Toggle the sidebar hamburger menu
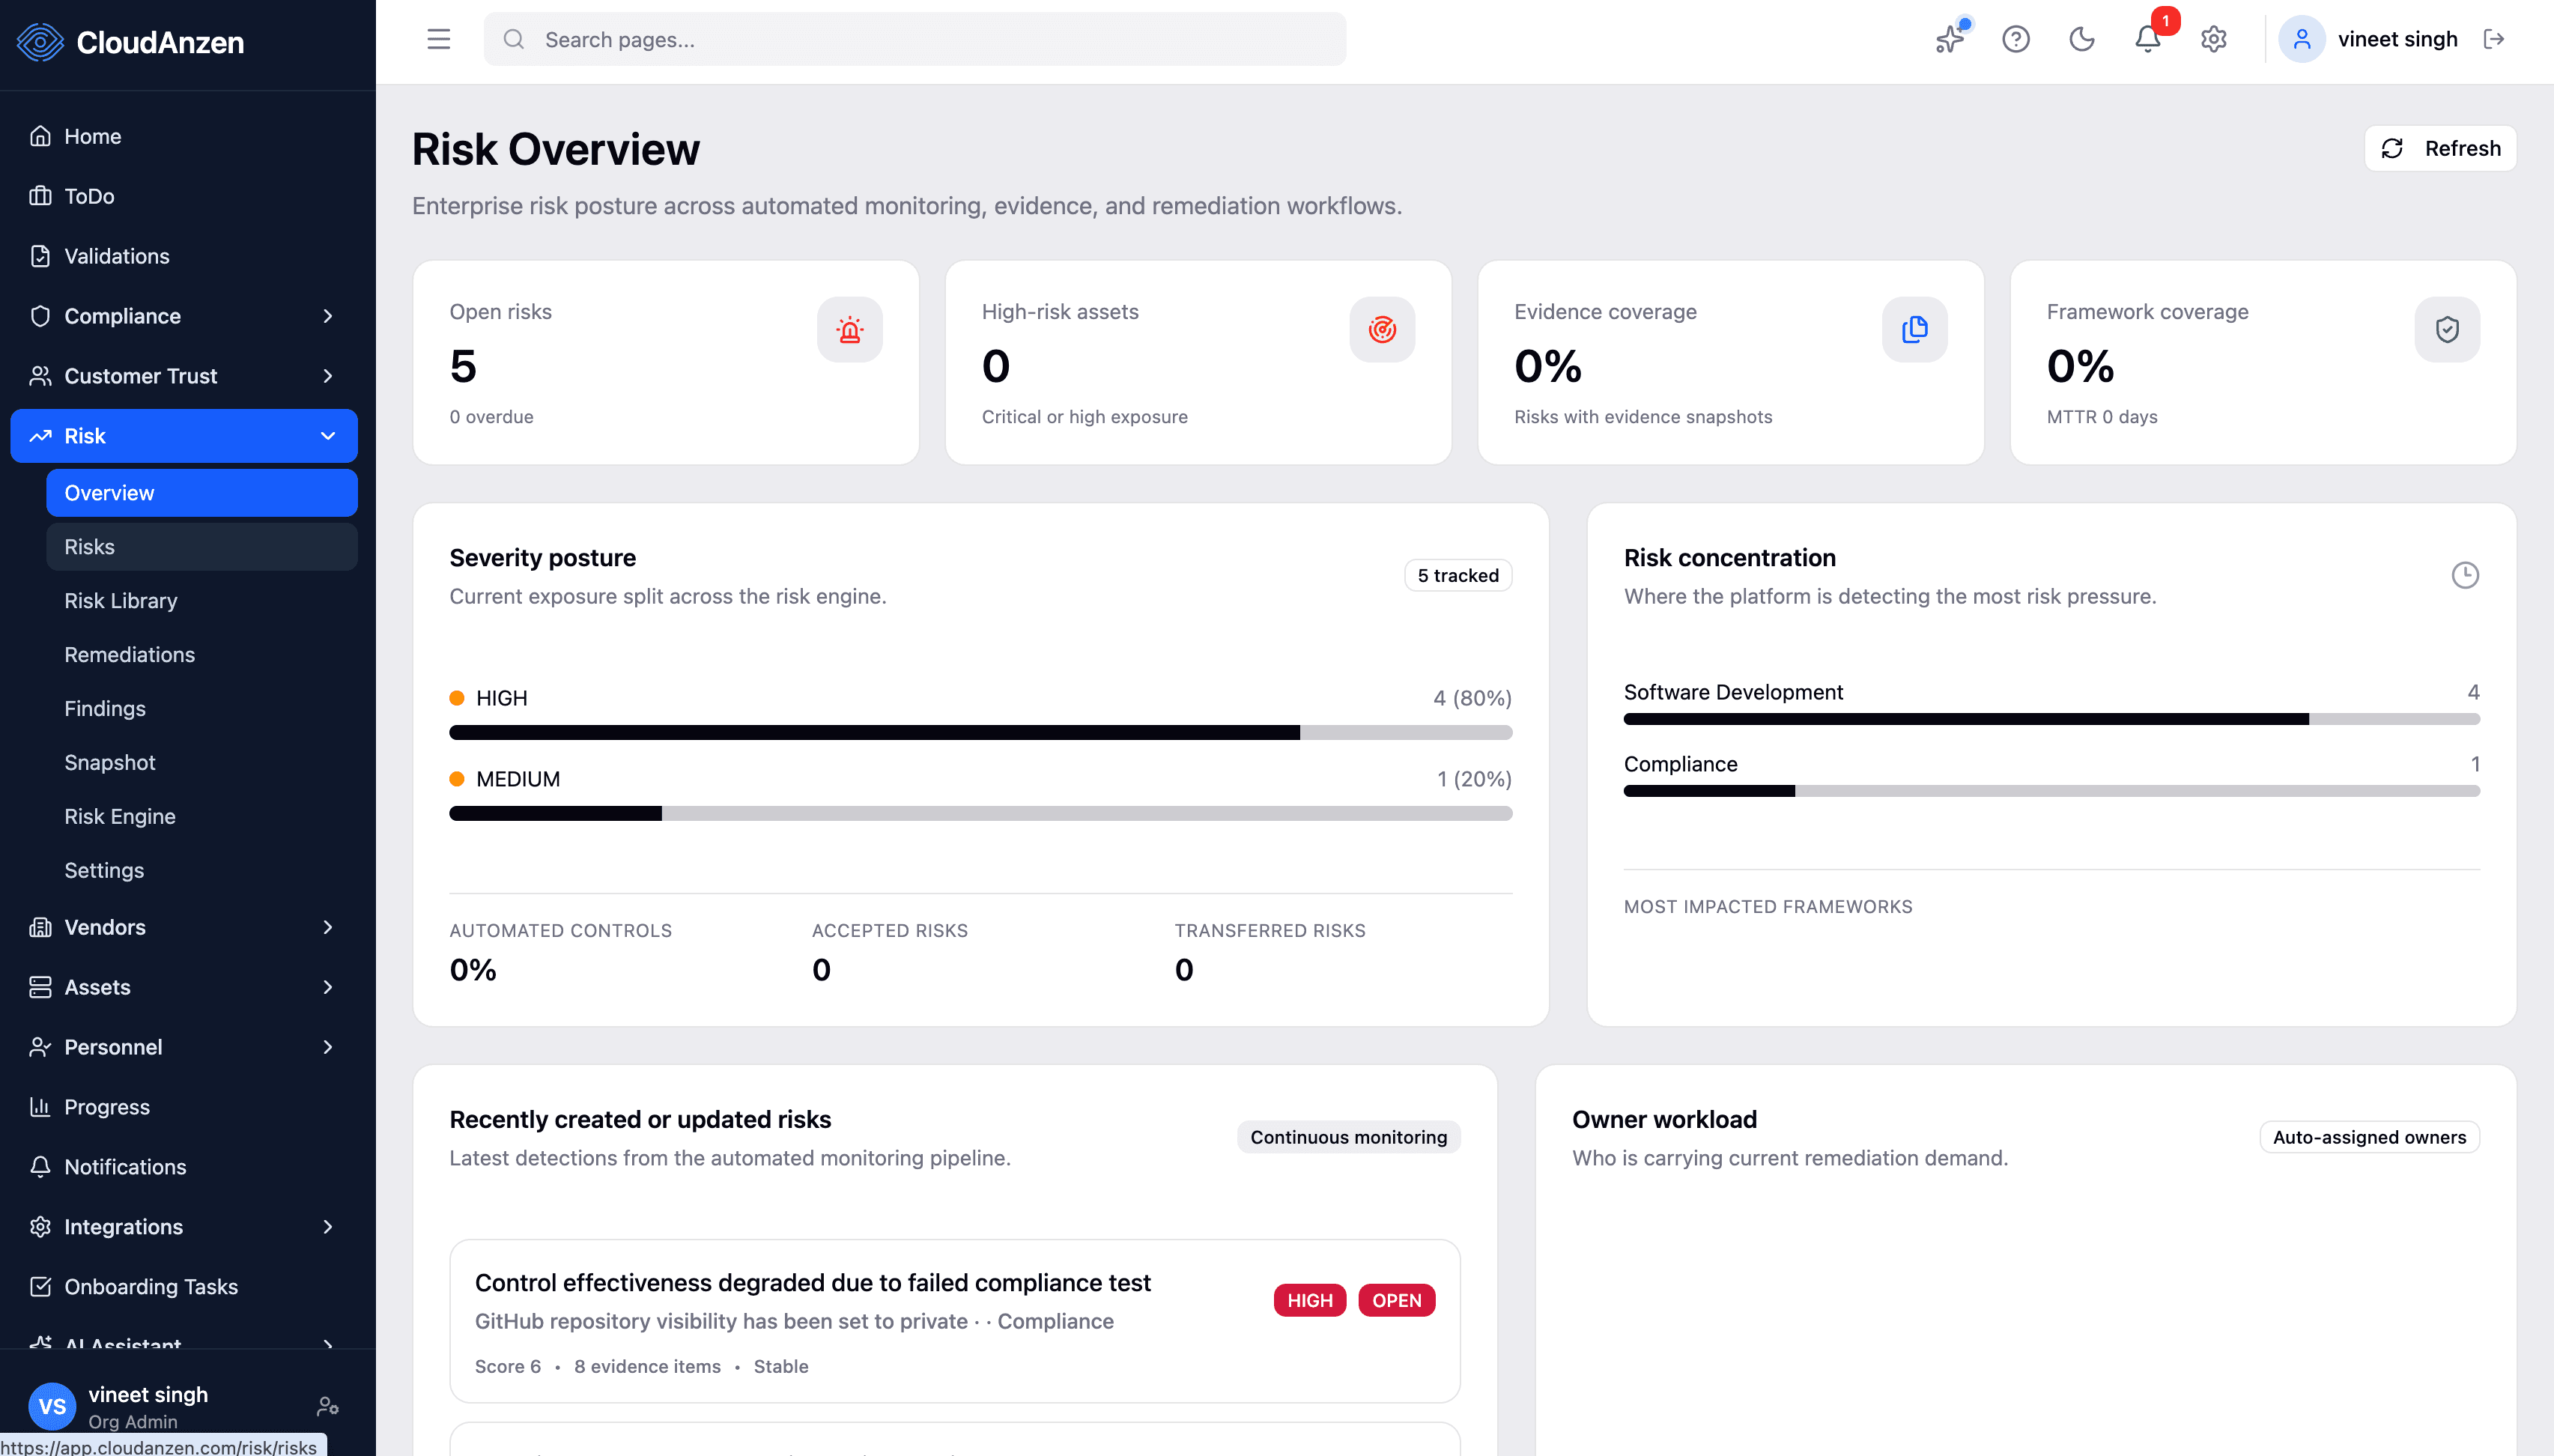This screenshot has width=2554, height=1456. (x=438, y=40)
